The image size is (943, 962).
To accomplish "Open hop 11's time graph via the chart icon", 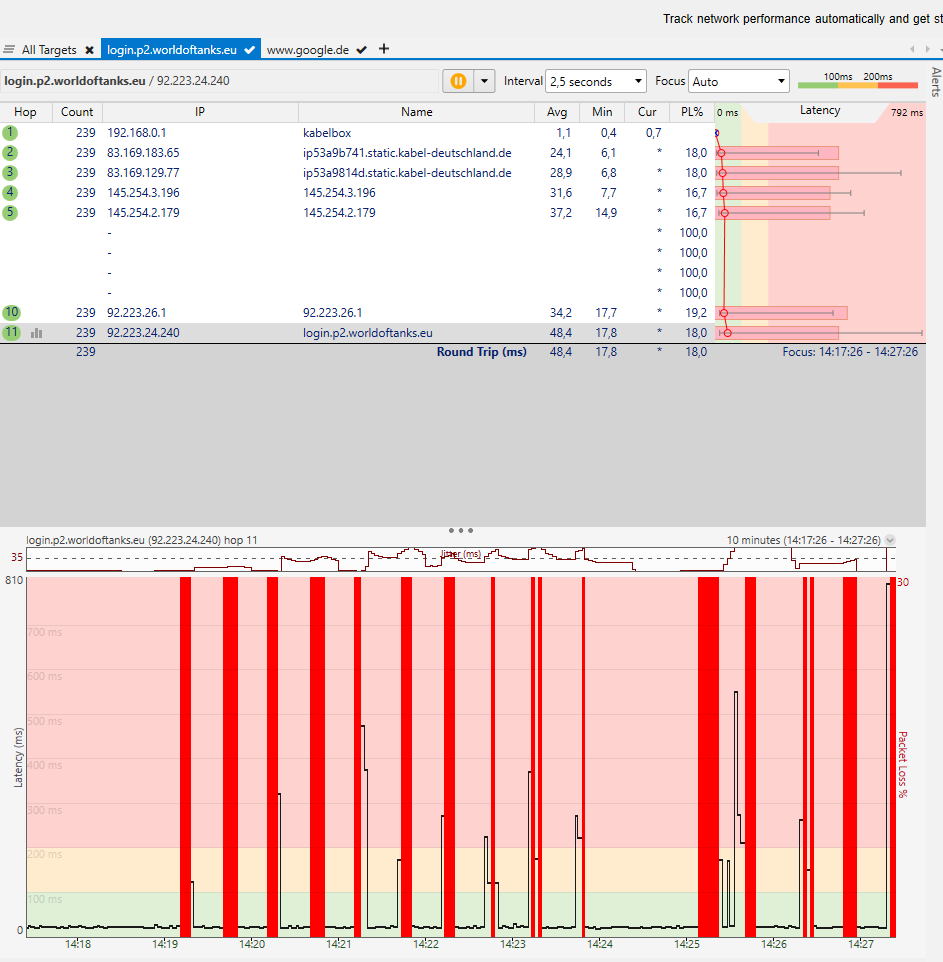I will click(x=37, y=332).
